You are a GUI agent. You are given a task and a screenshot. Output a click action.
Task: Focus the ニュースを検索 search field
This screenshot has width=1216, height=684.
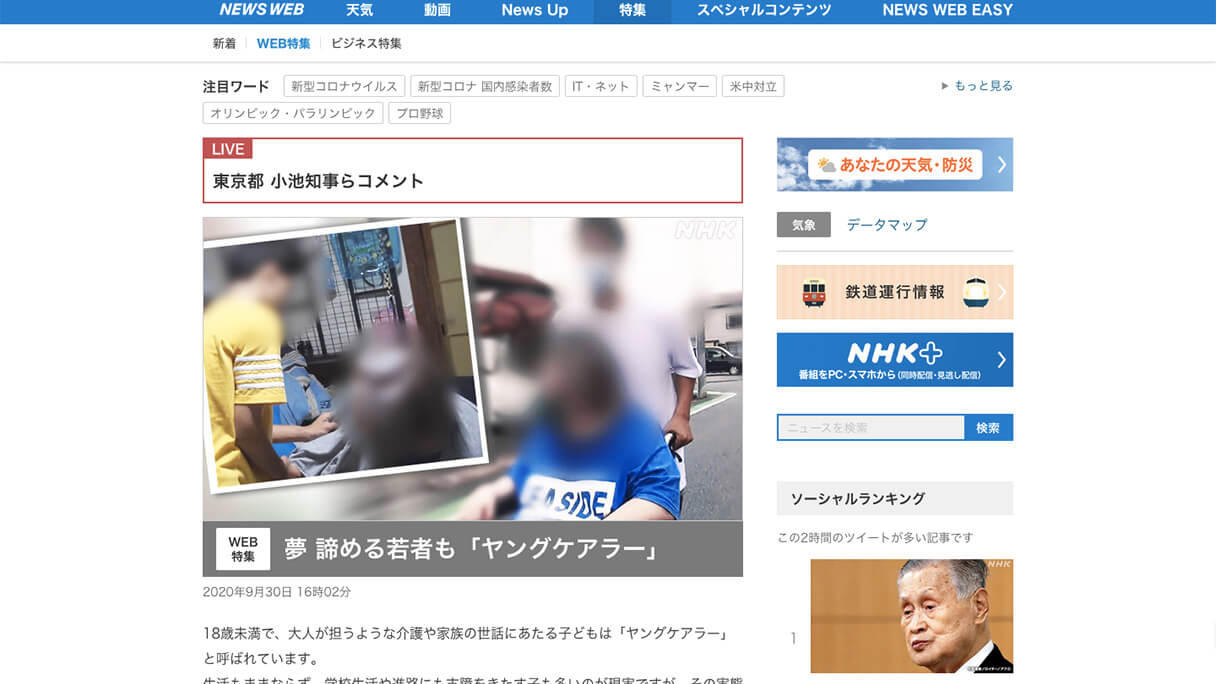[871, 427]
